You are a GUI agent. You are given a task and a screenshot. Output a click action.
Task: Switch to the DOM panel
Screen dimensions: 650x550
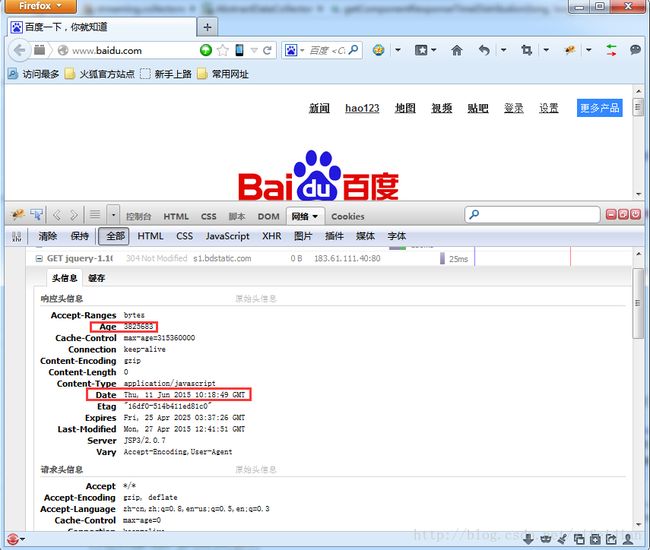[x=269, y=216]
